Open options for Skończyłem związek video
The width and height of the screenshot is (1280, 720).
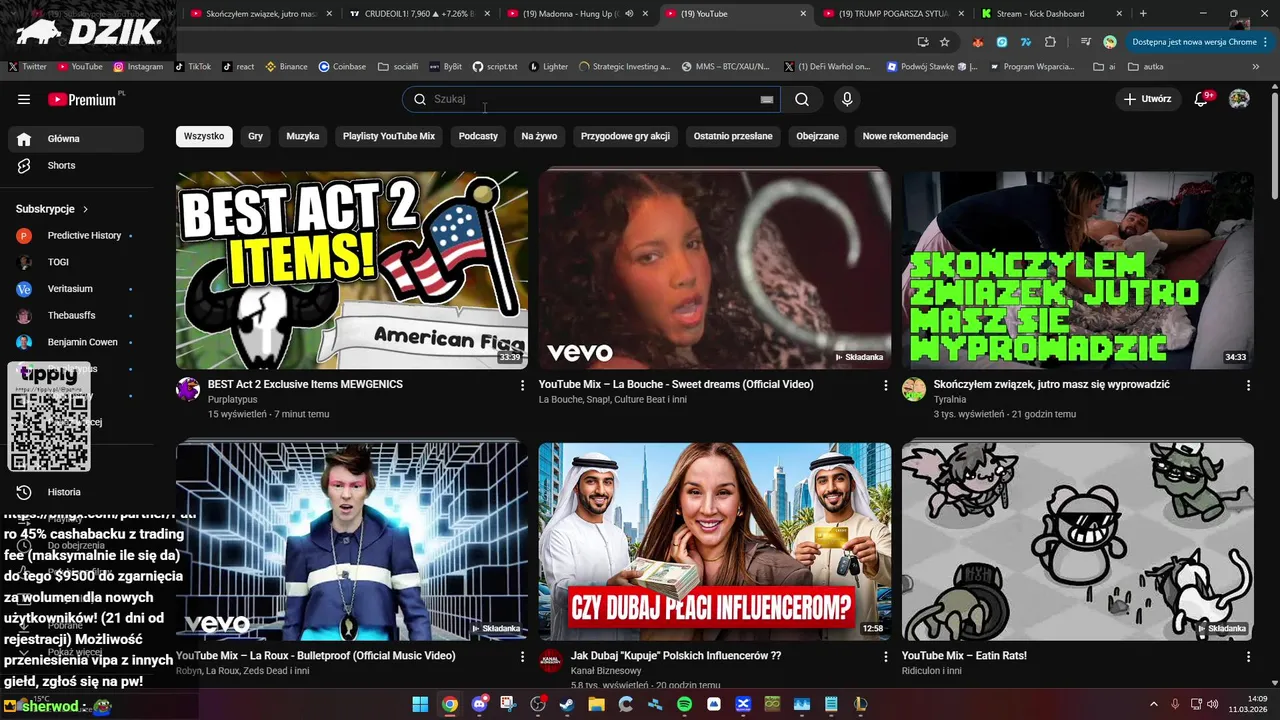coord(1248,385)
